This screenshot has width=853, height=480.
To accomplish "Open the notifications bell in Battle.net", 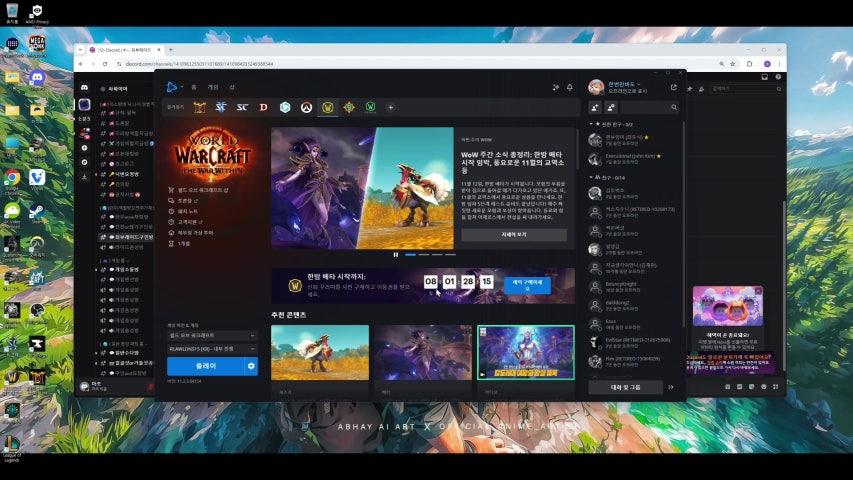I will coord(570,87).
